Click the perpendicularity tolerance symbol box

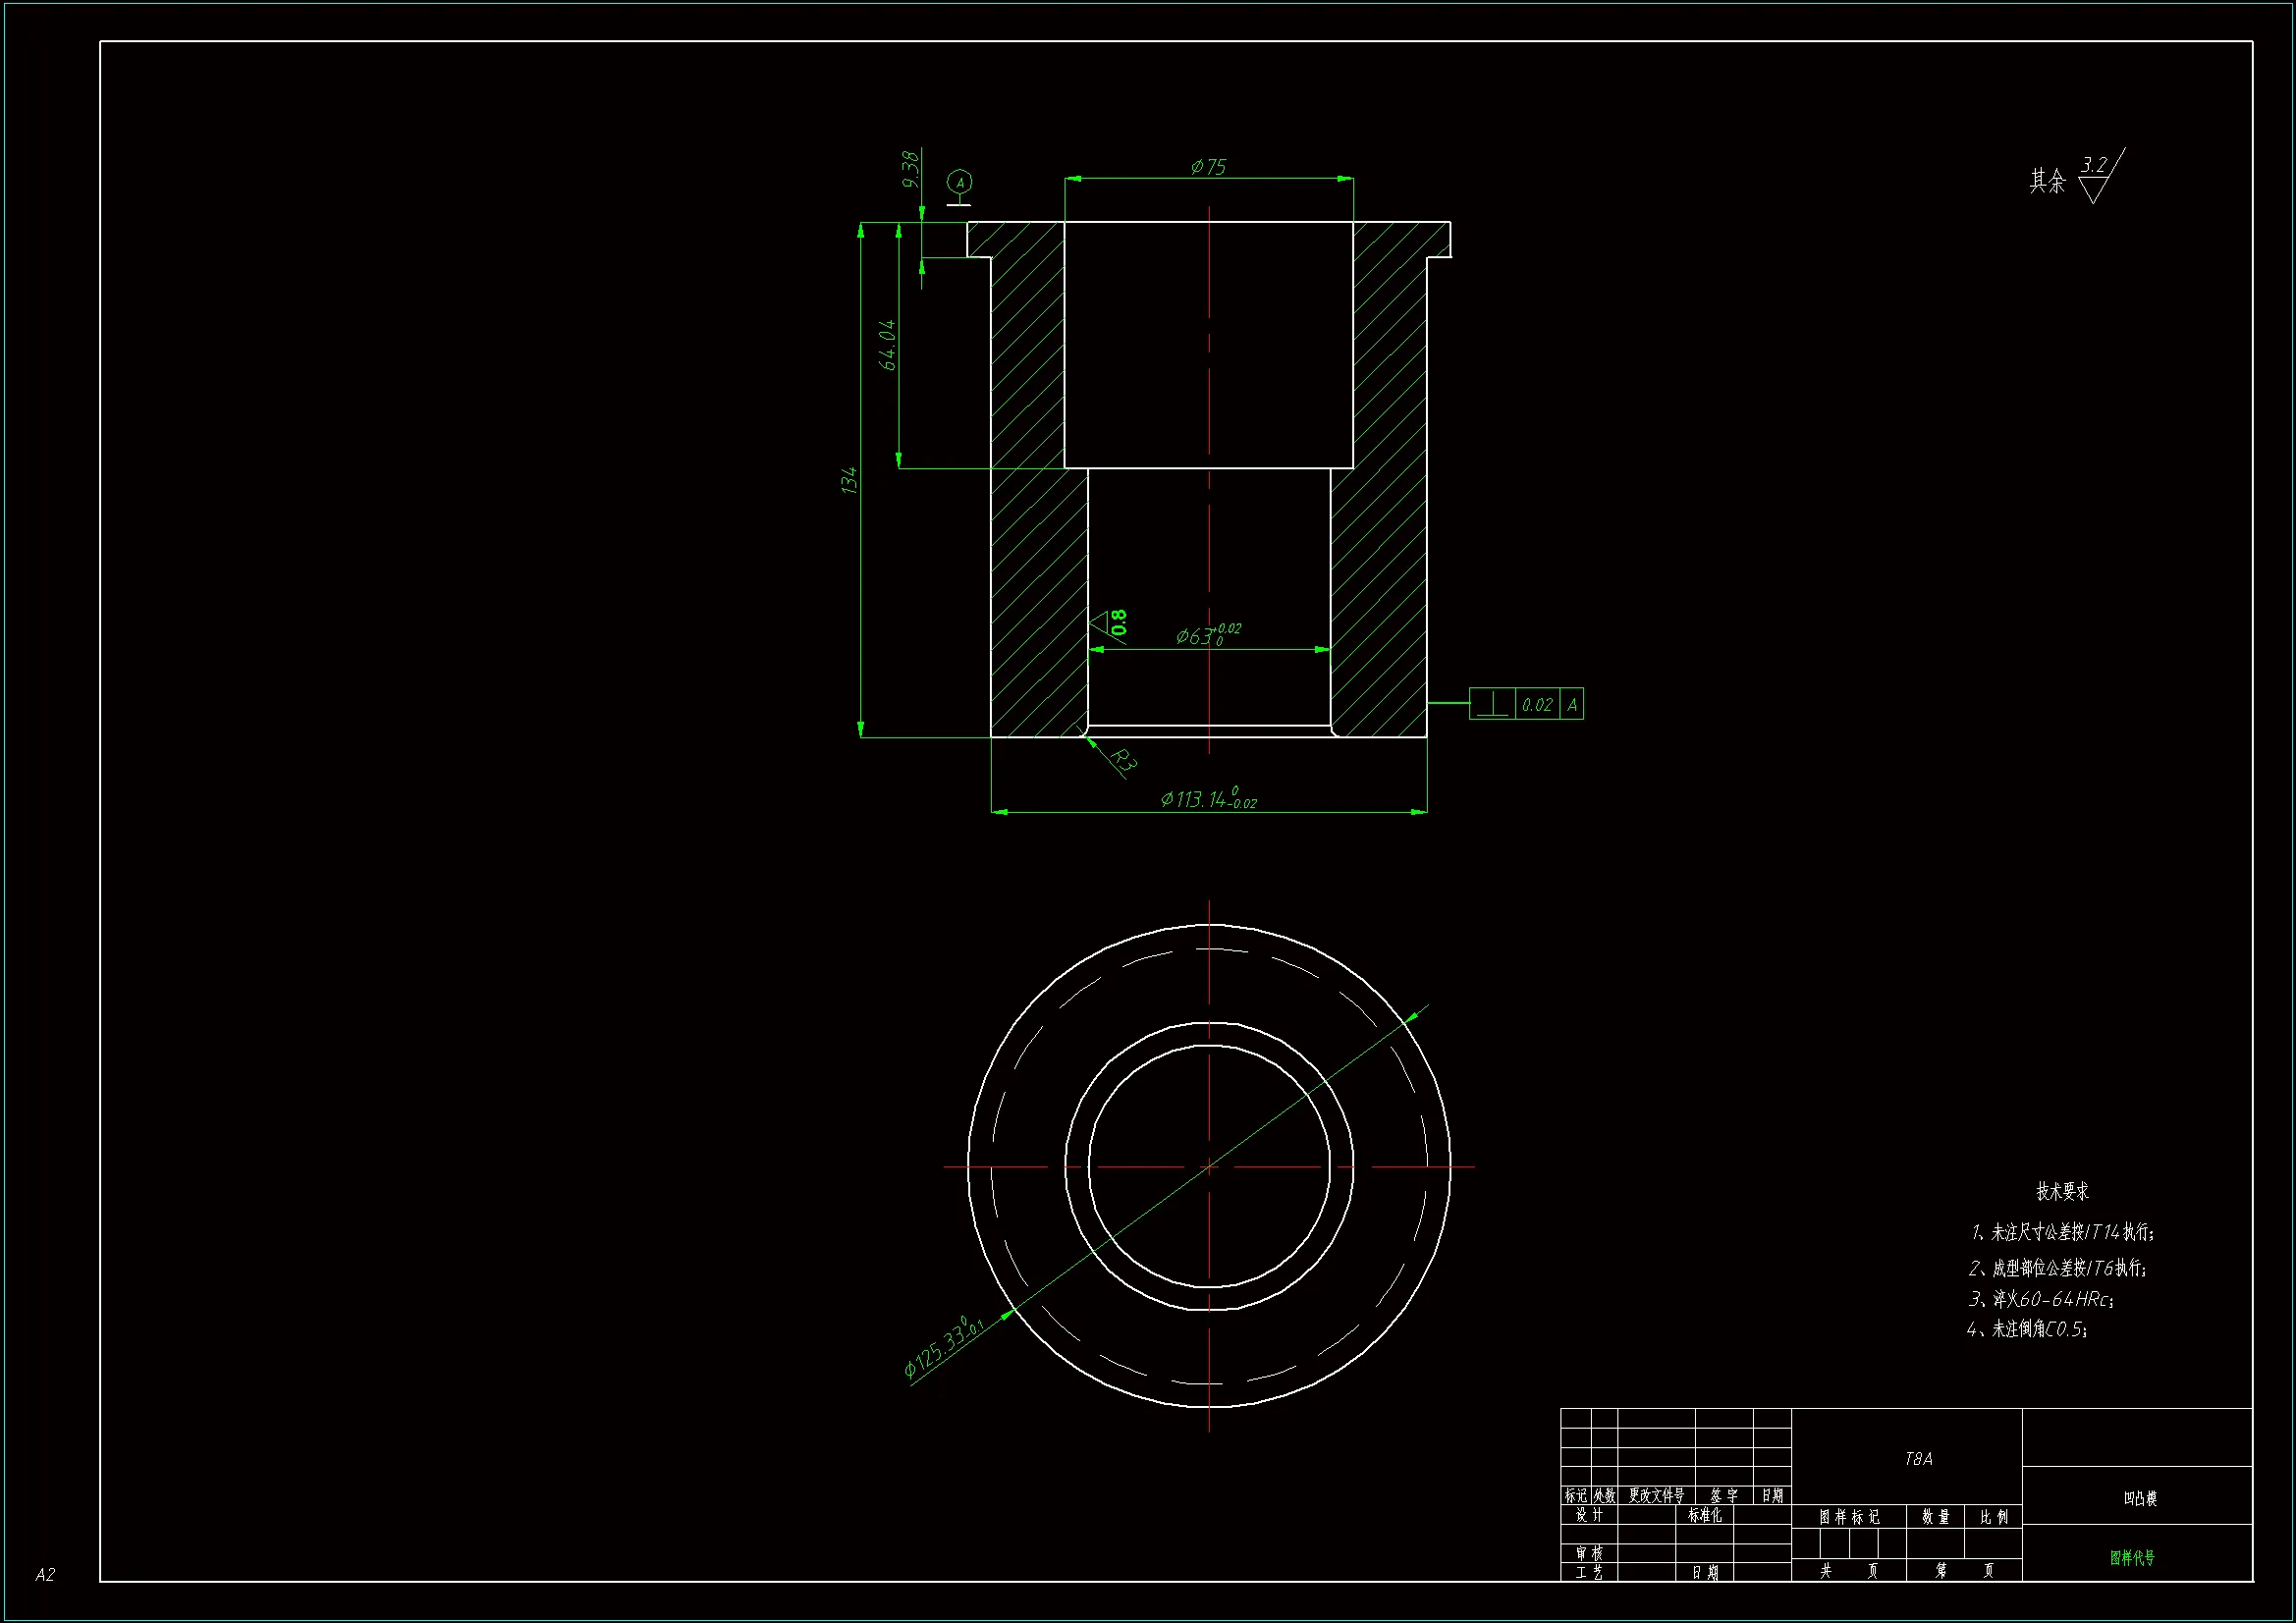(1492, 704)
